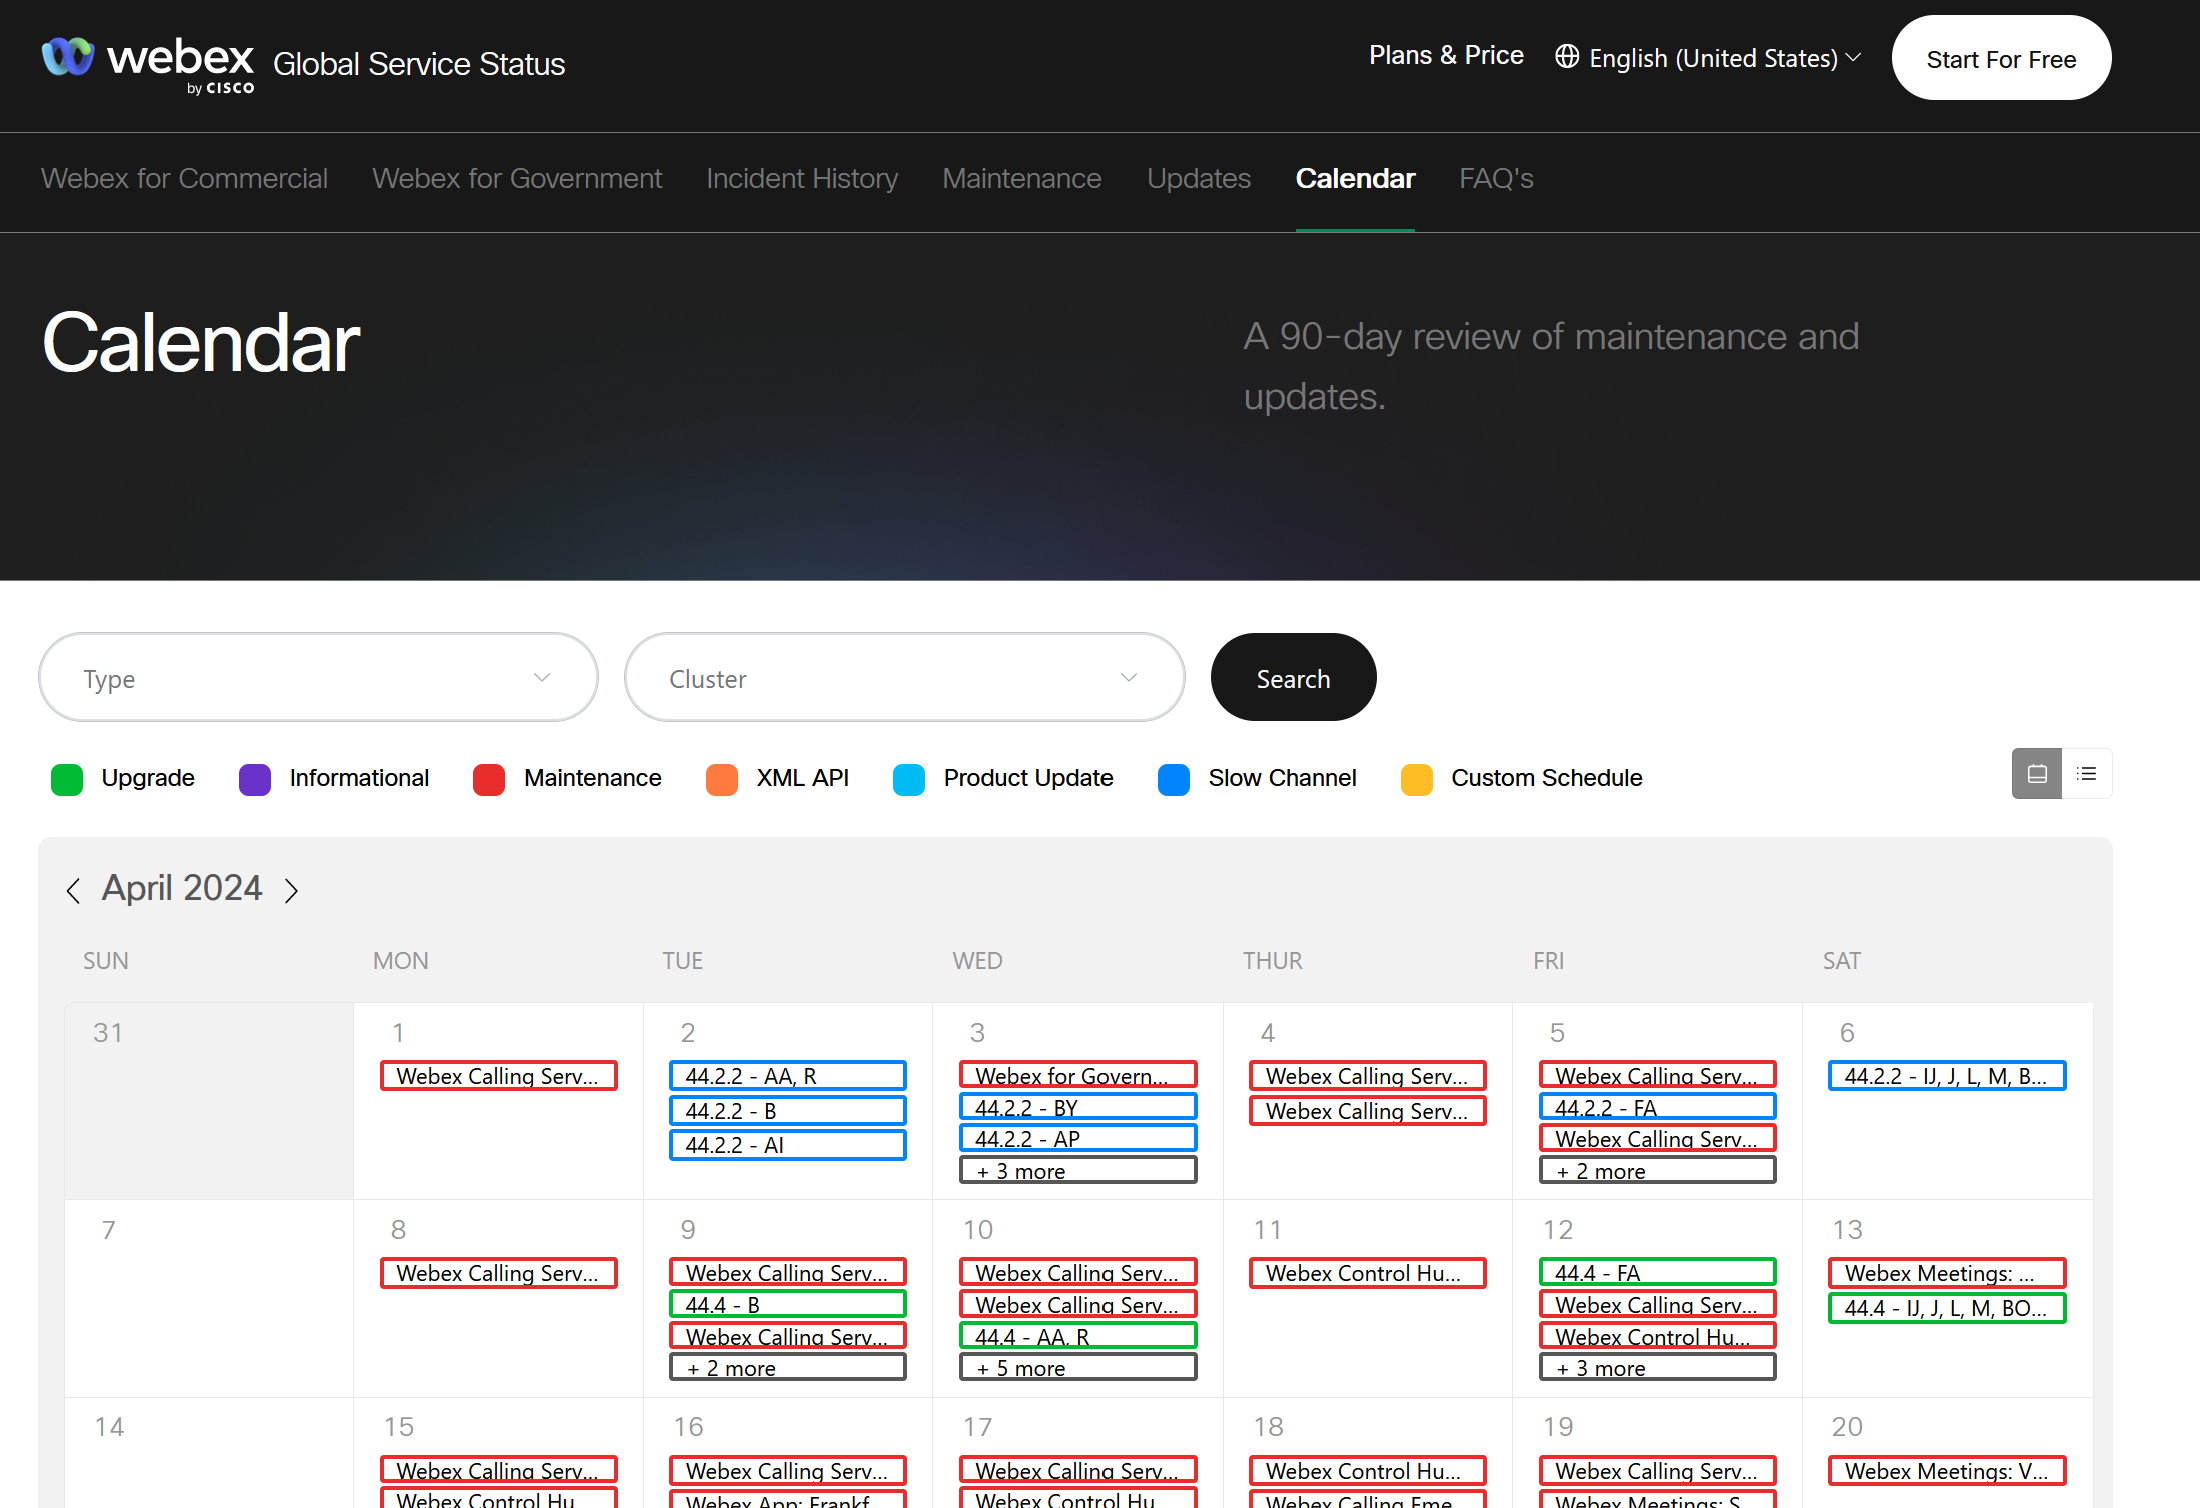
Task: Click the purple Informational legend icon
Action: (255, 779)
